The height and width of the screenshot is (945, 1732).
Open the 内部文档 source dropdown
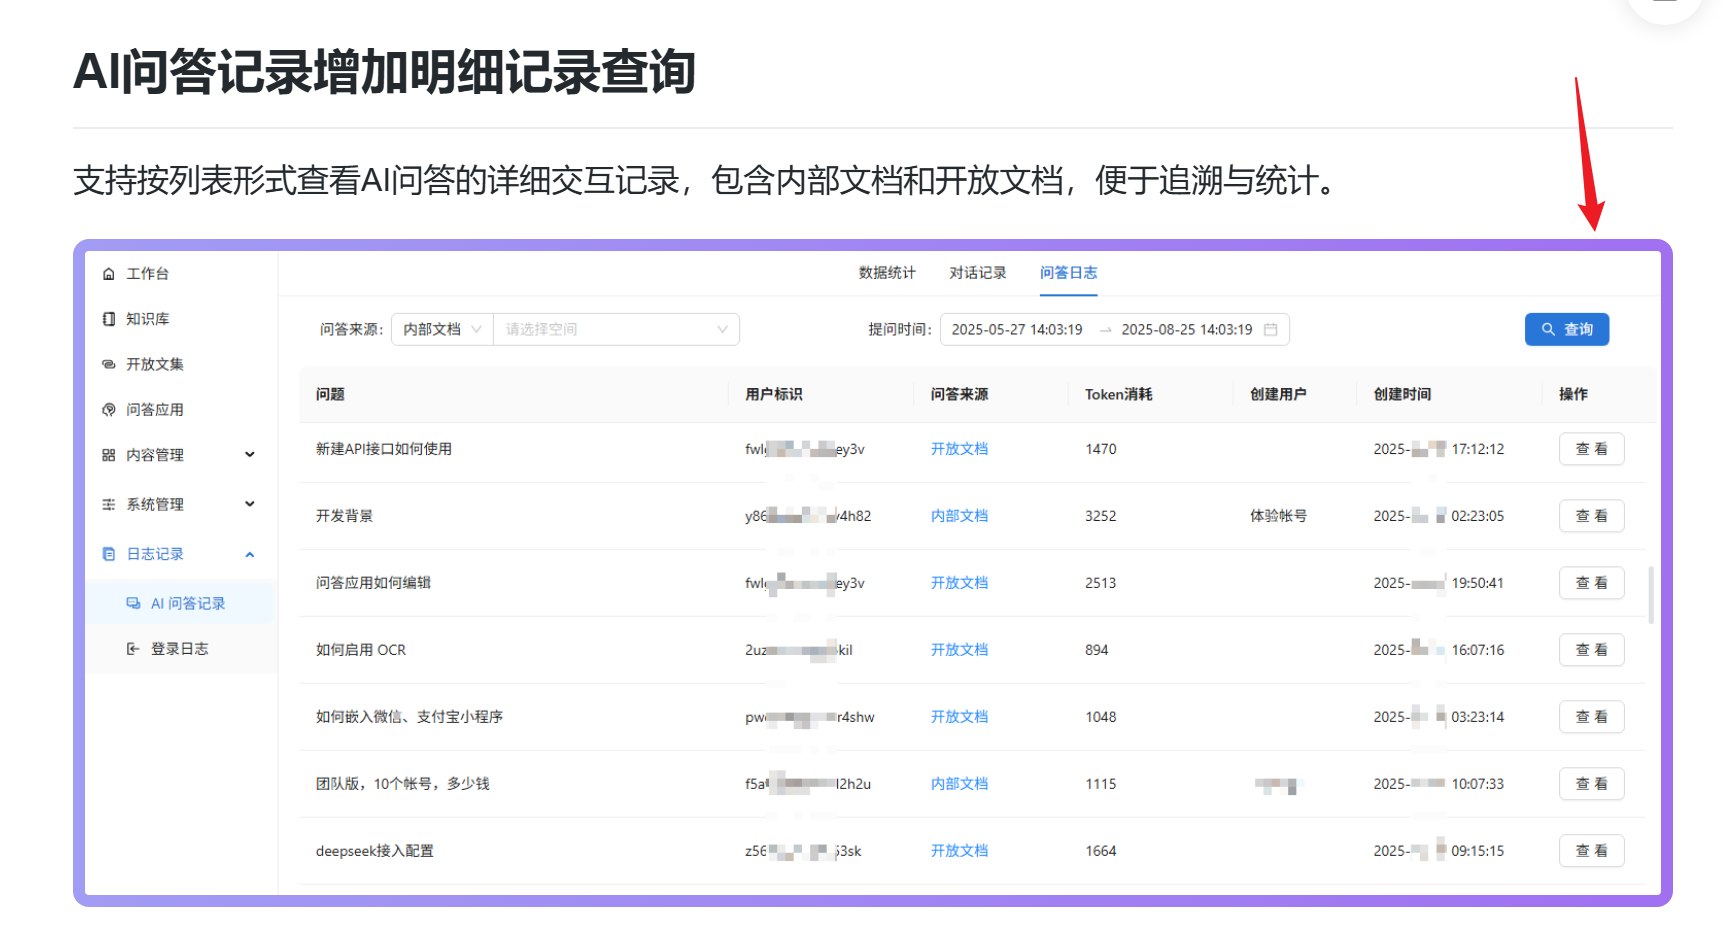(x=442, y=330)
